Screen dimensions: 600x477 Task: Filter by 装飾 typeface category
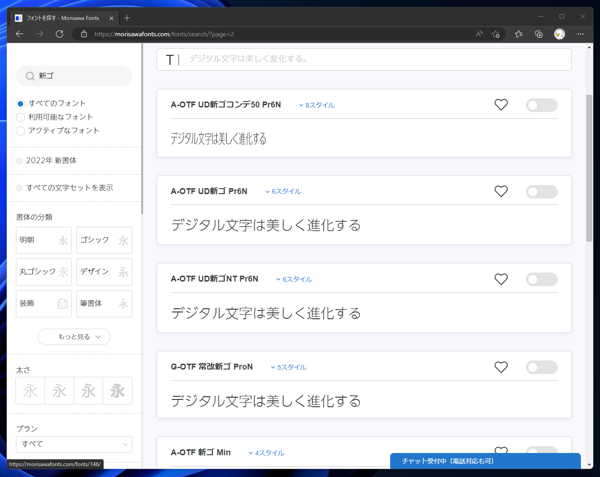pyautogui.click(x=44, y=304)
